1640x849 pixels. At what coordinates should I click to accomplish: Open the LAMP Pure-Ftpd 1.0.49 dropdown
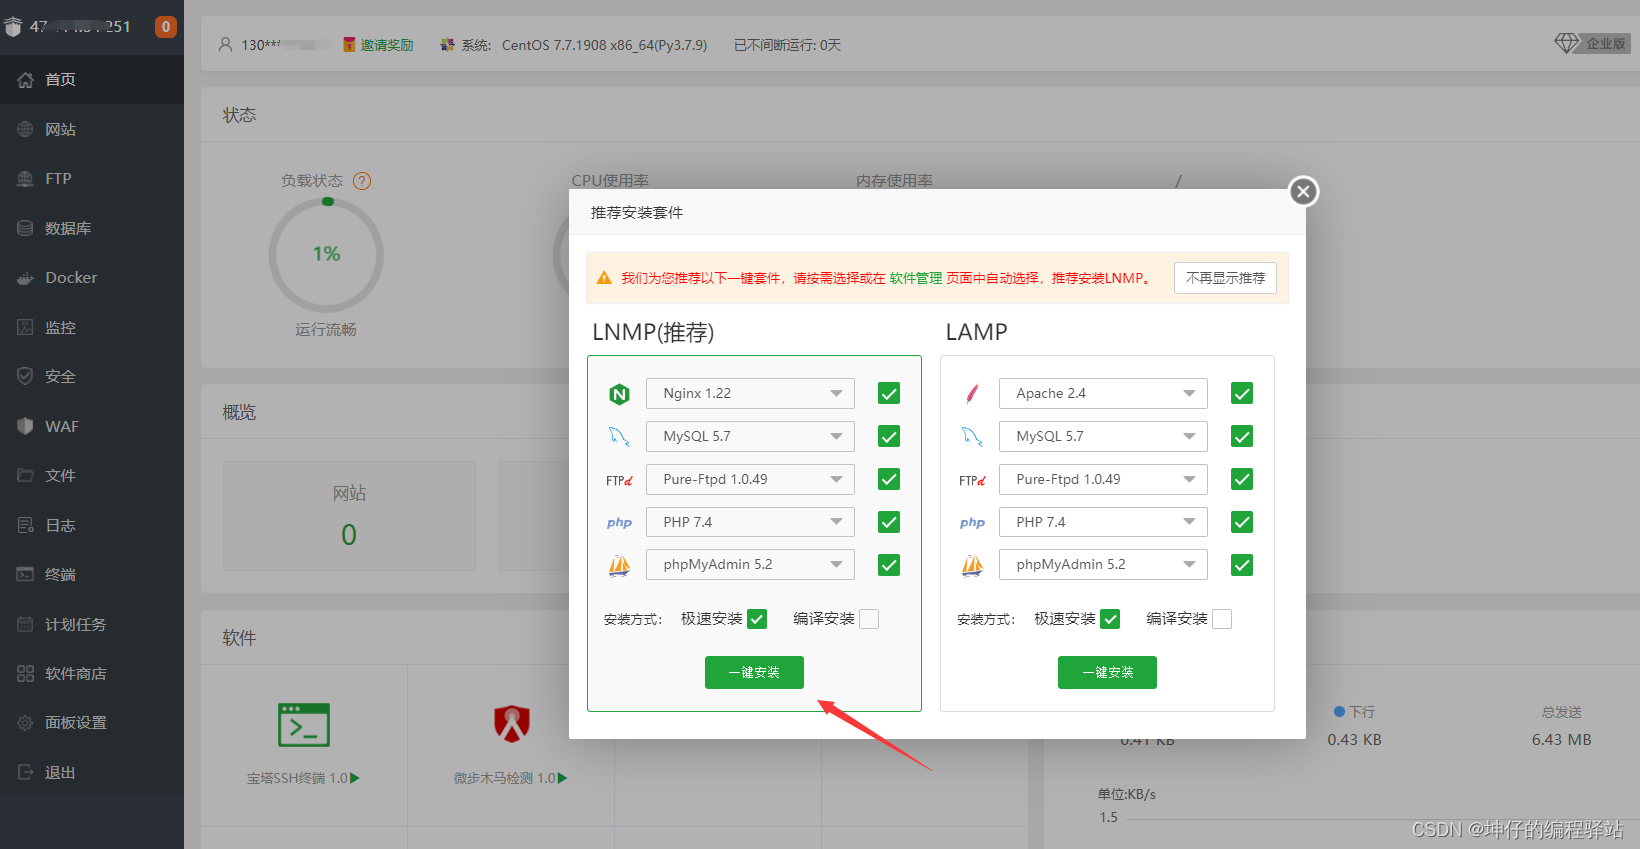pos(1103,480)
